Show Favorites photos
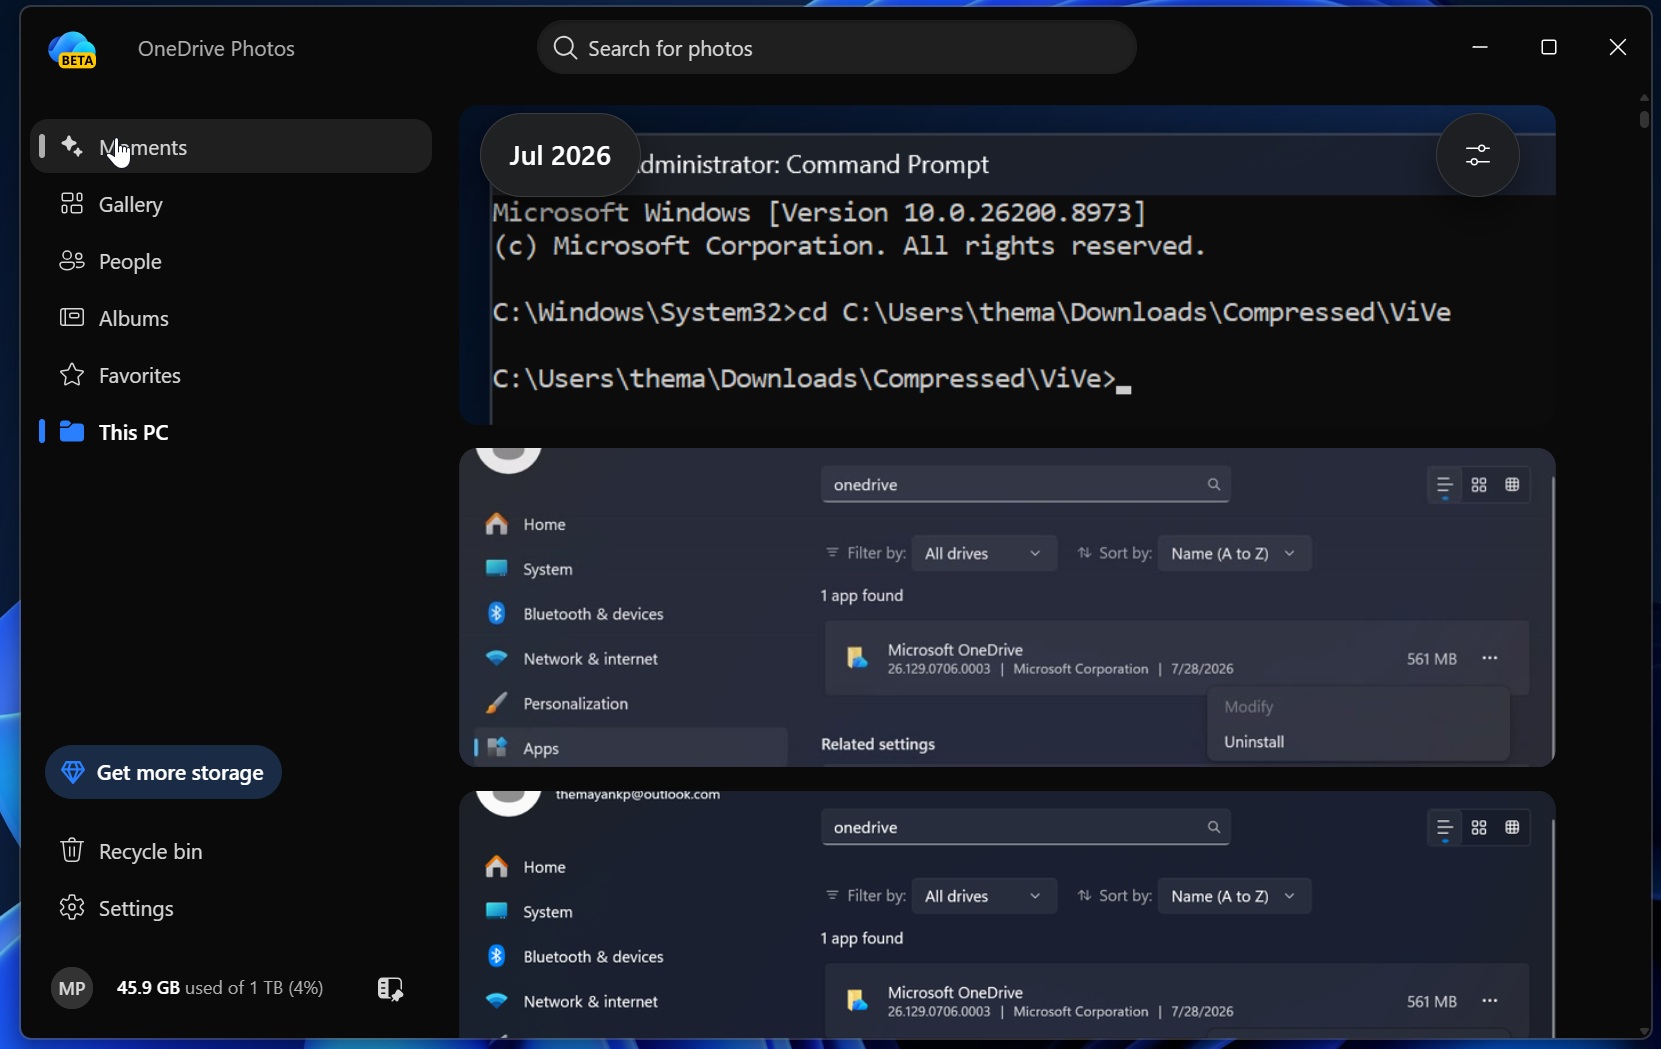This screenshot has width=1661, height=1049. click(231, 375)
